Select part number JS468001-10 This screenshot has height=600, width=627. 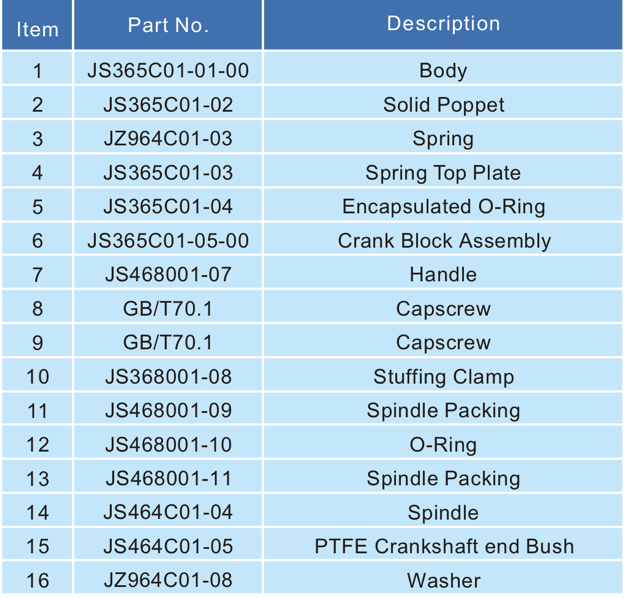pos(168,445)
